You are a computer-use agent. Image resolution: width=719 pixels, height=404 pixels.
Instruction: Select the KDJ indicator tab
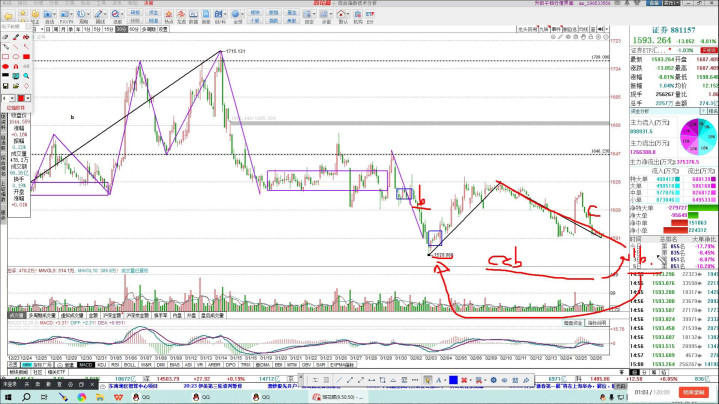pyautogui.click(x=102, y=365)
